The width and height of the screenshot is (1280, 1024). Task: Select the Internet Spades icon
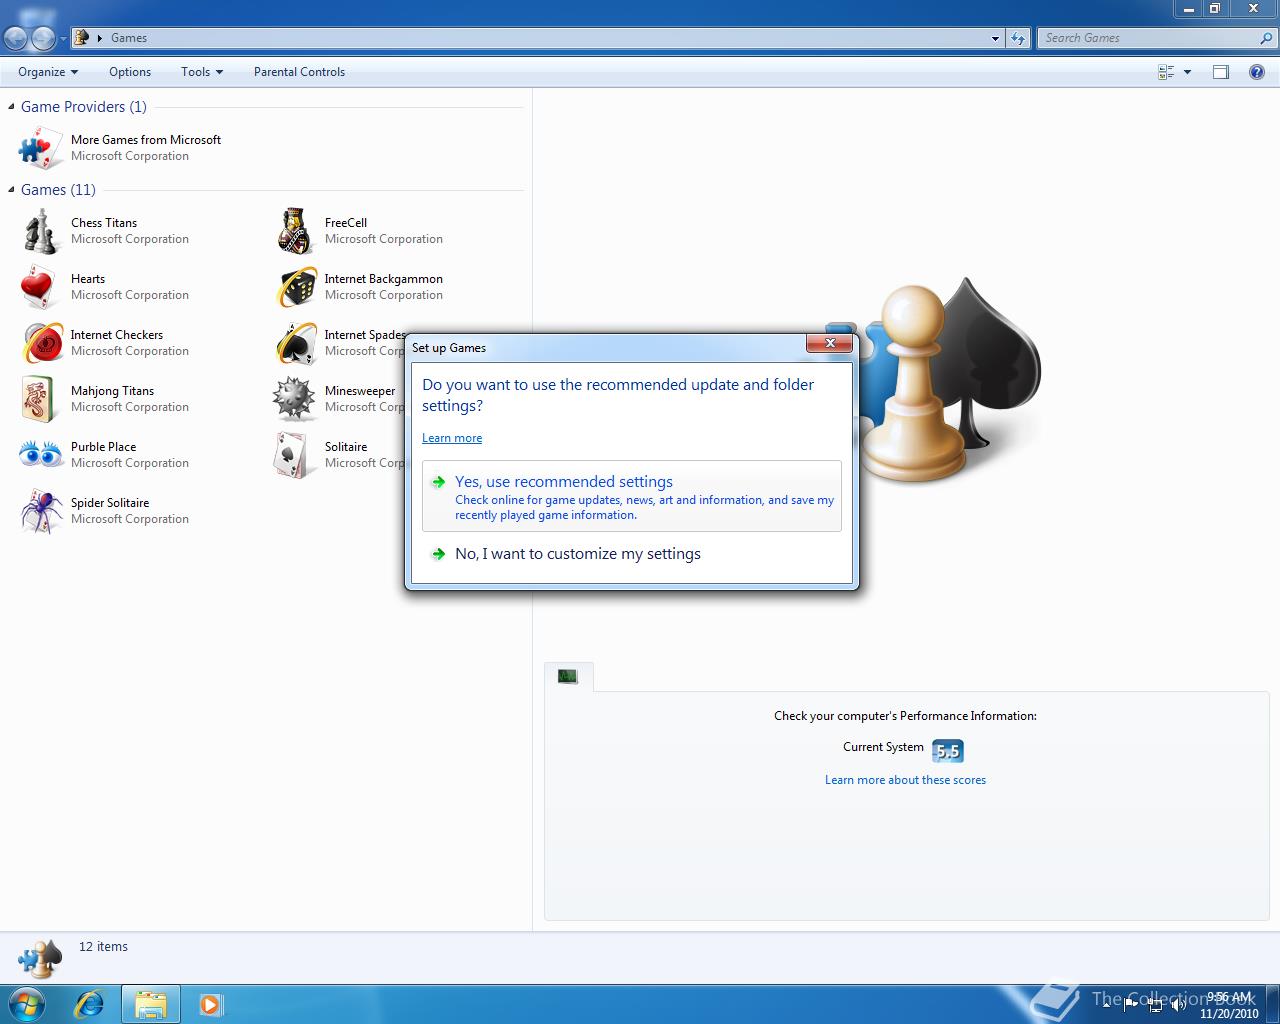pyautogui.click(x=295, y=343)
